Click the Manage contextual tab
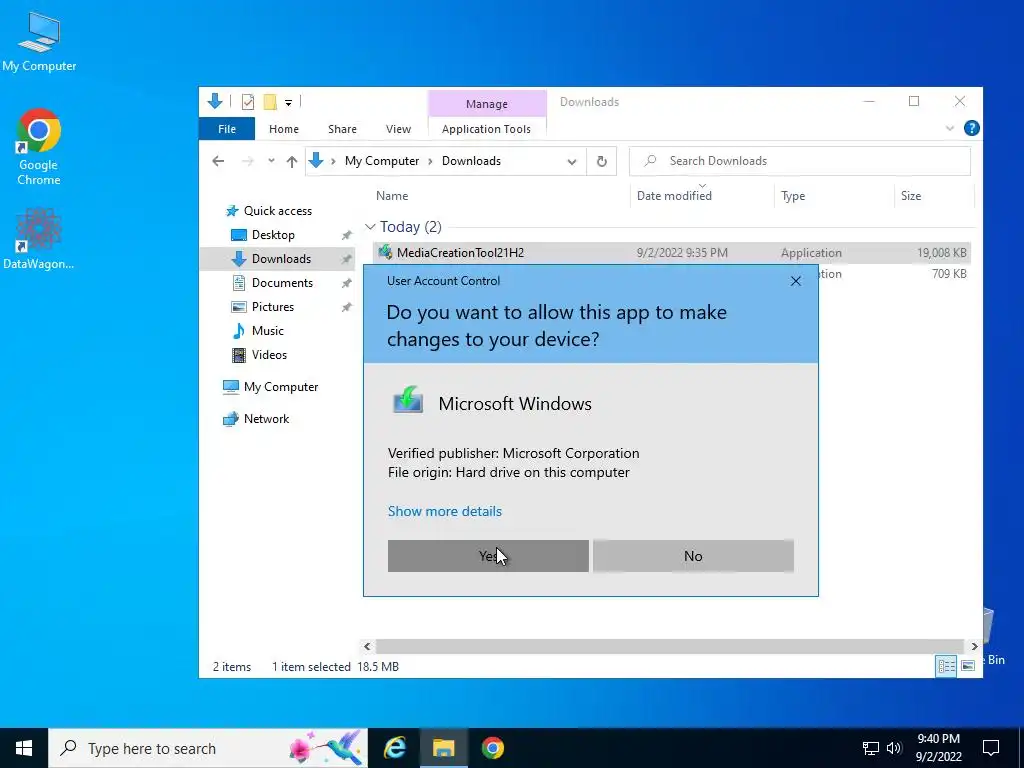Image resolution: width=1024 pixels, height=768 pixels. tap(487, 104)
